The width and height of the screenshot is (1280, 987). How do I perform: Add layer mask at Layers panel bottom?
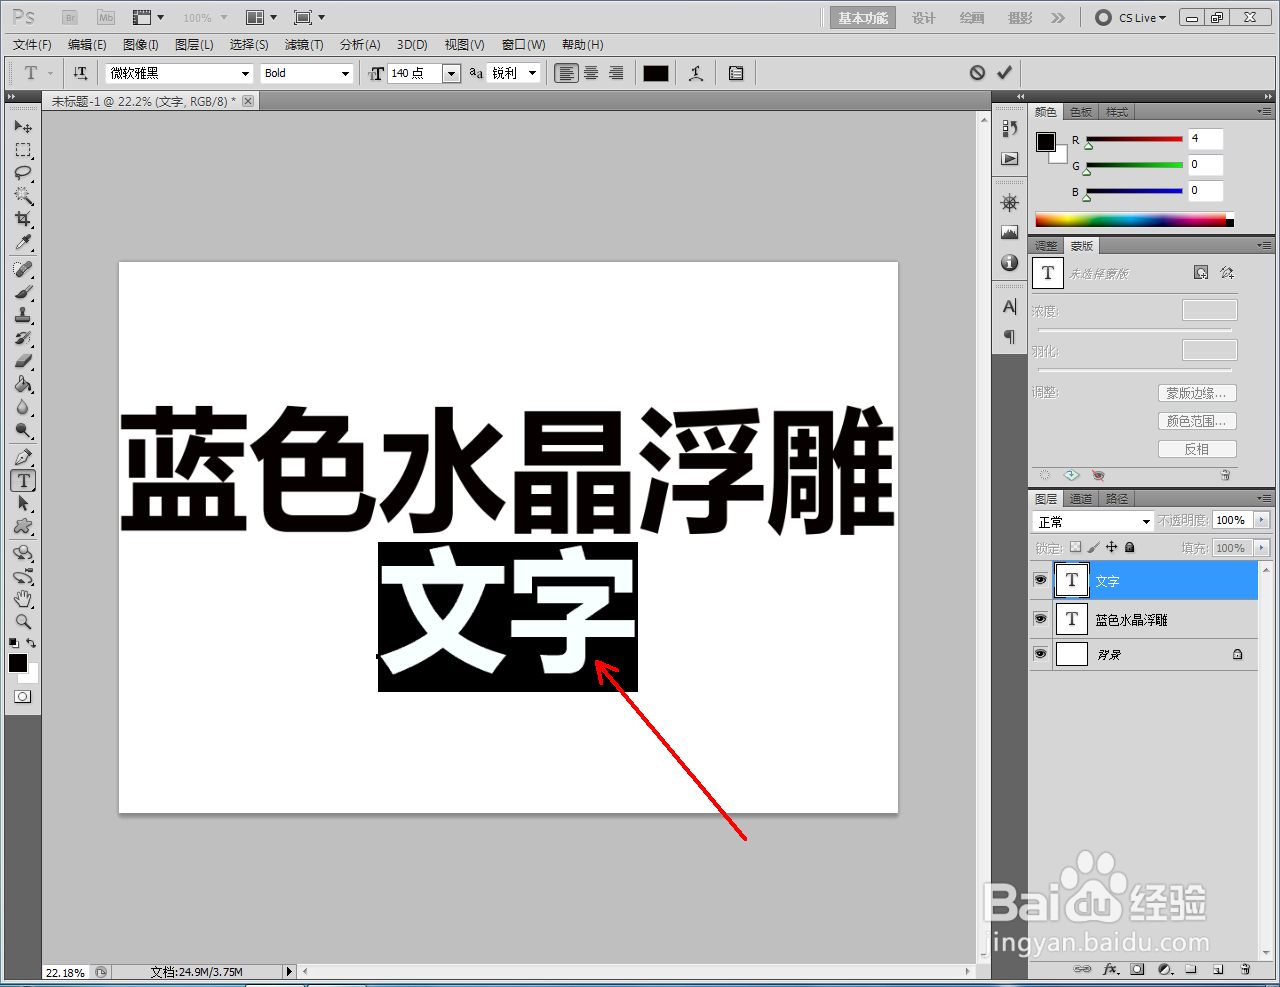point(1137,969)
